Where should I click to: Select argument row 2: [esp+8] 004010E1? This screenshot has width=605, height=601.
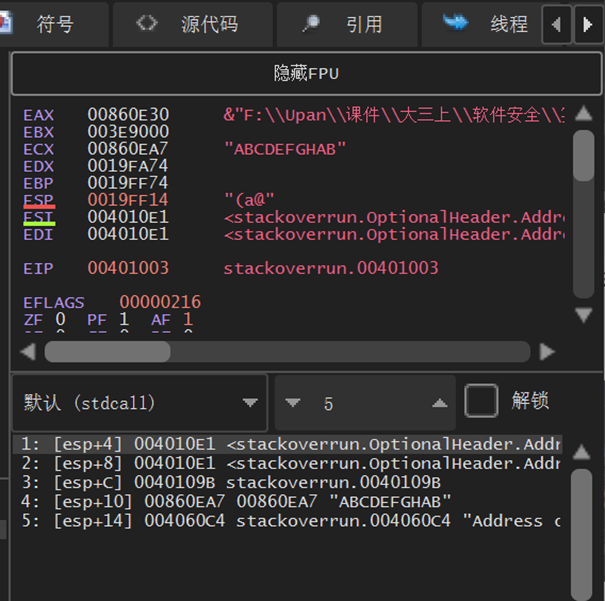(x=287, y=463)
